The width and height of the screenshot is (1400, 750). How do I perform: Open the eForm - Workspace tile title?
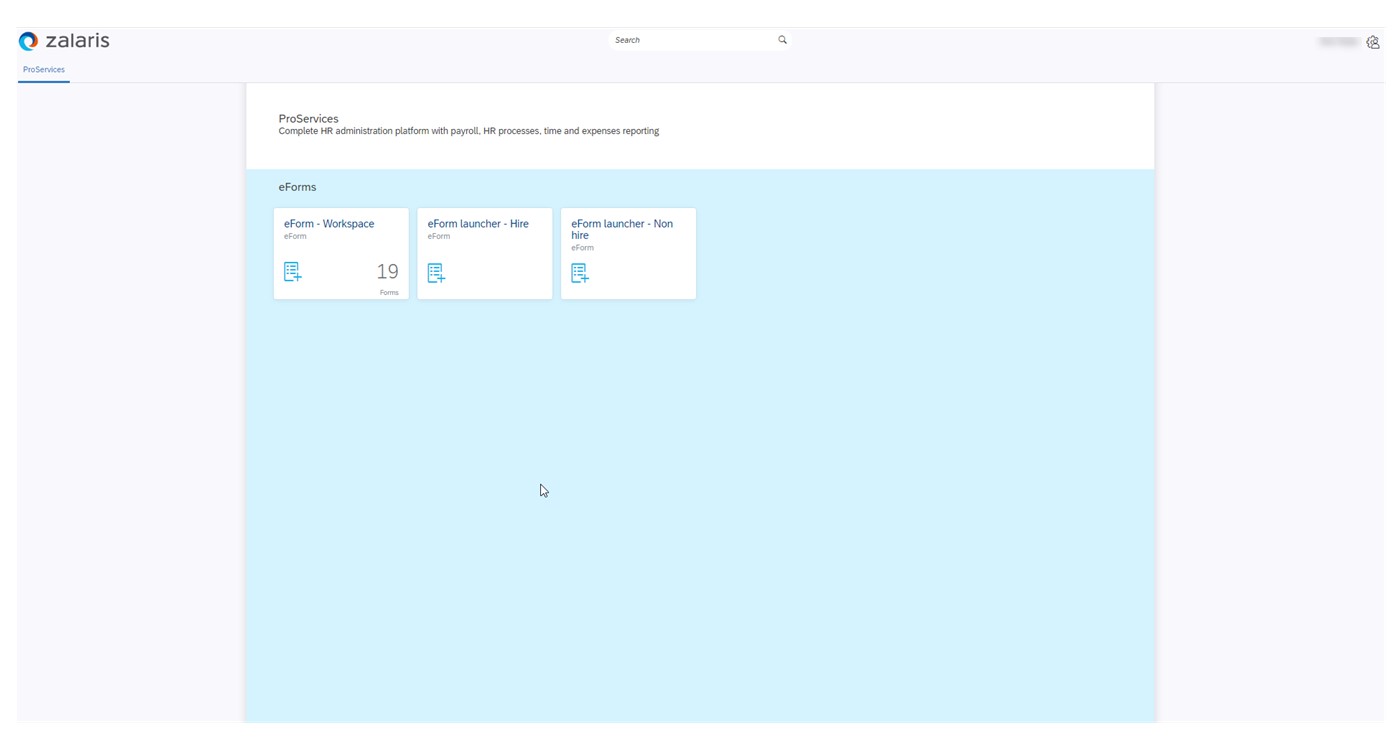tap(329, 224)
